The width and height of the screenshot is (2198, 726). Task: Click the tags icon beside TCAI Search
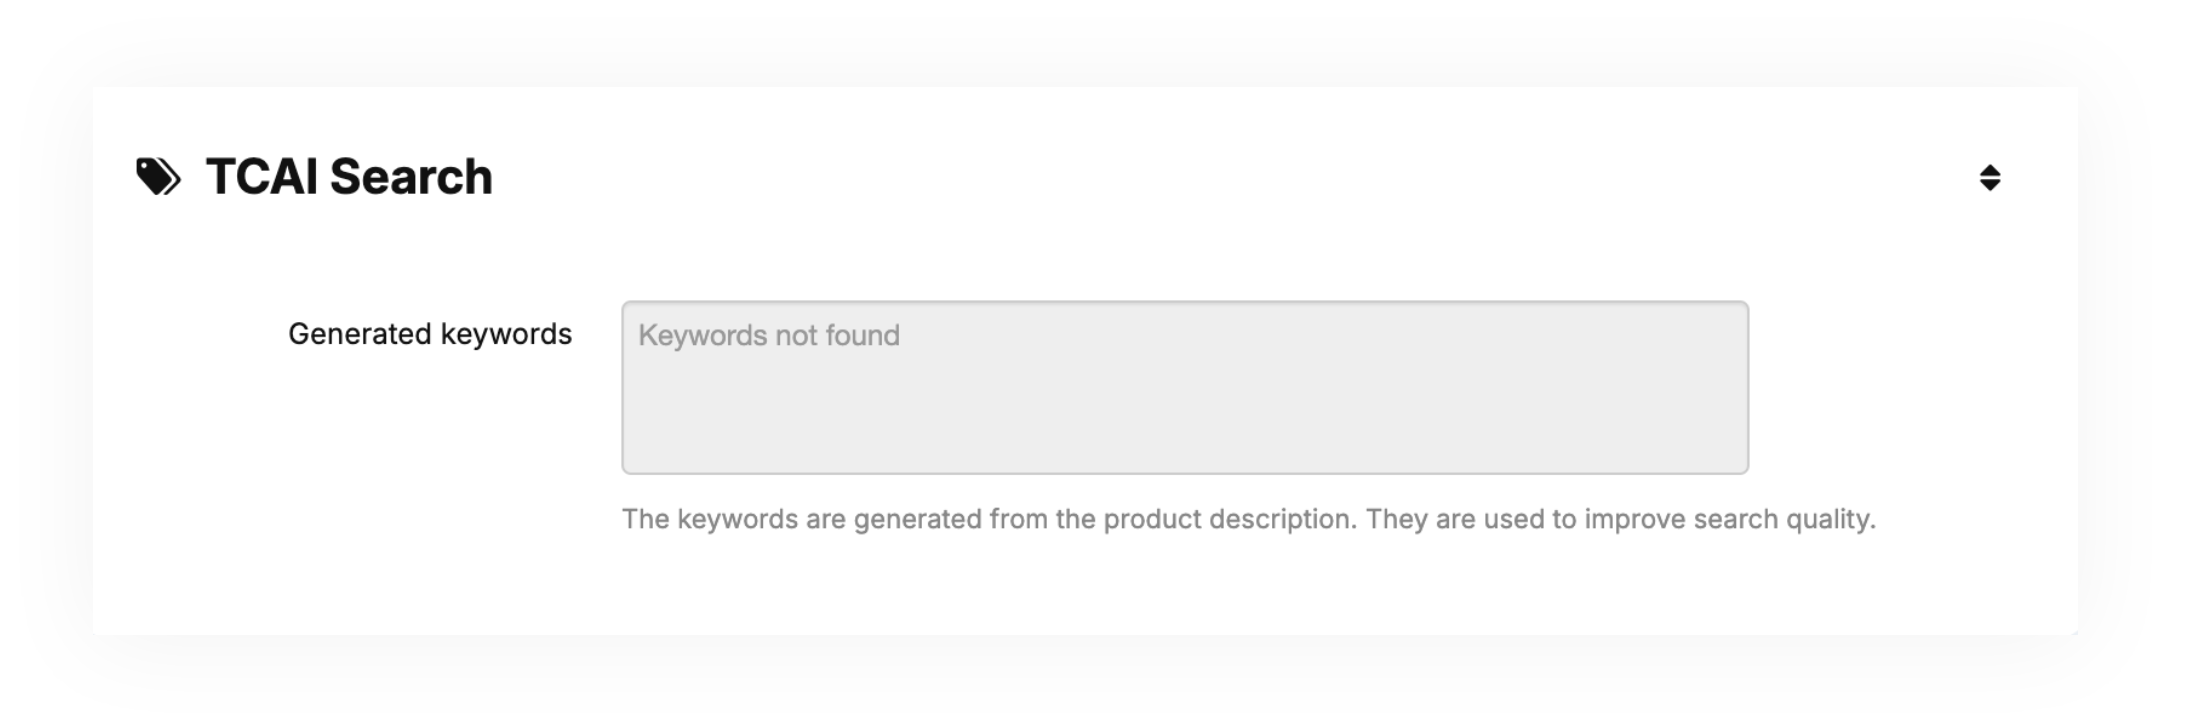pos(158,177)
